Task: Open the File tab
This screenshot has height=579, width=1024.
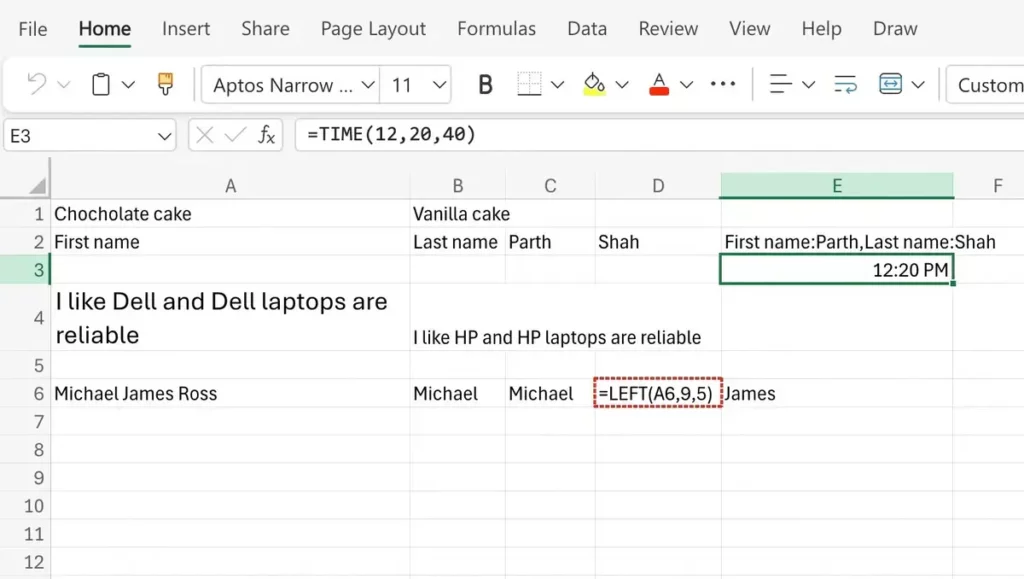Action: pos(33,29)
